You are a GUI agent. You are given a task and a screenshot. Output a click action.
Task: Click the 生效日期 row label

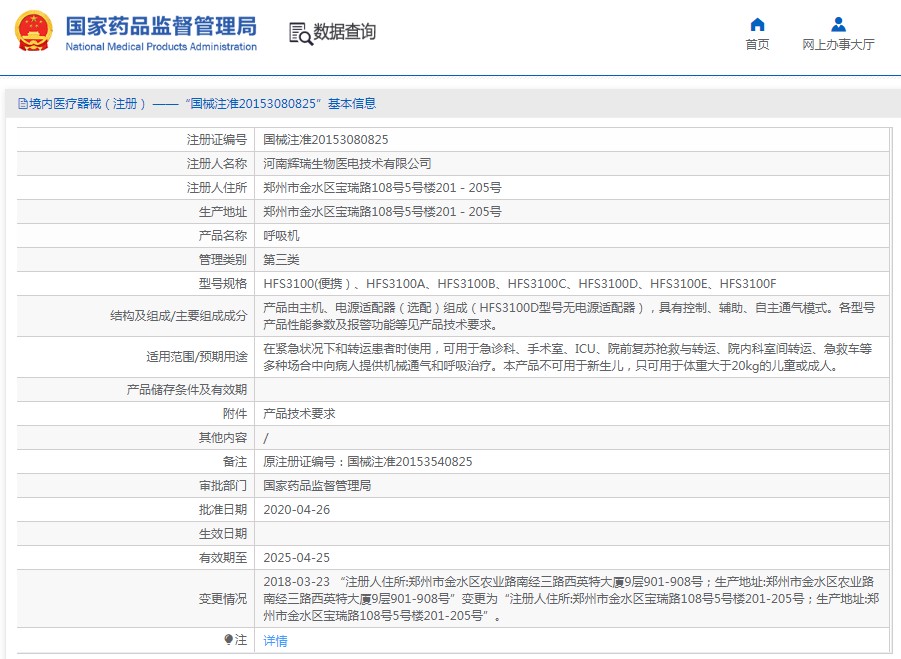pos(223,534)
